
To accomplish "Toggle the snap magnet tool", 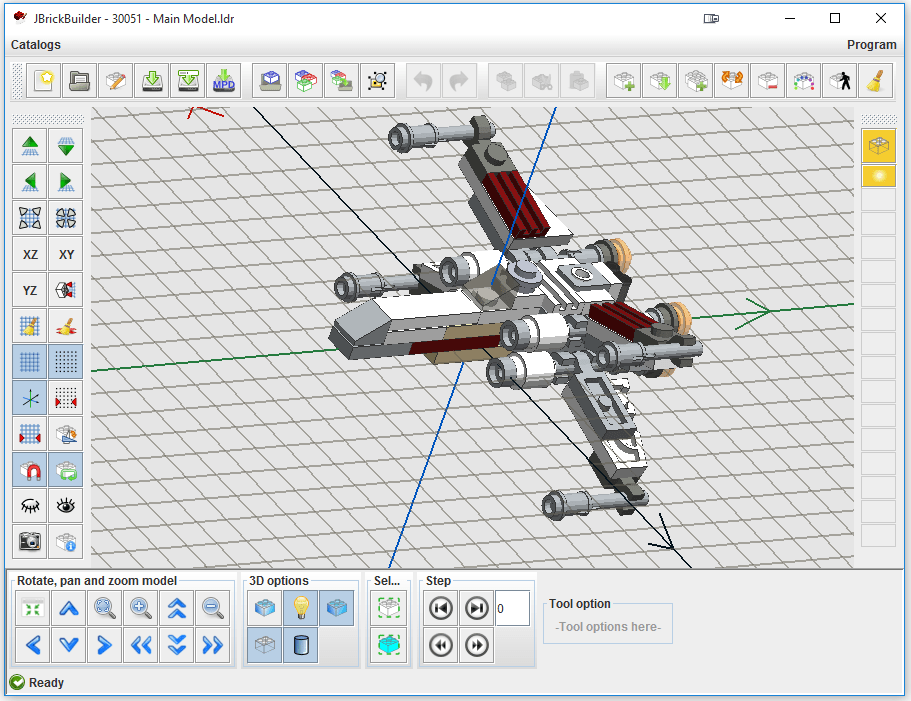I will tap(29, 470).
